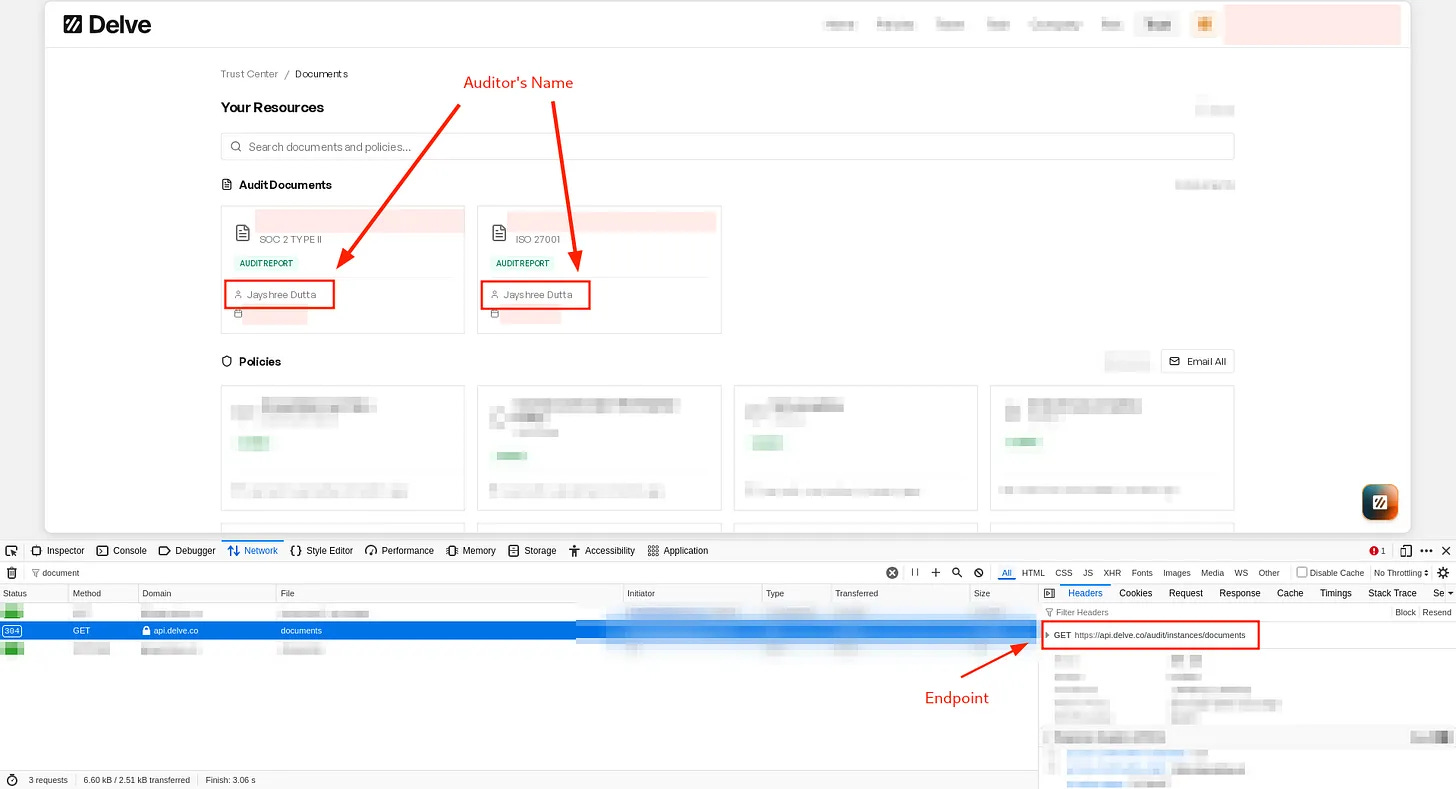1456x789 pixels.
Task: Sort by the Method column header
Action: coord(103,593)
